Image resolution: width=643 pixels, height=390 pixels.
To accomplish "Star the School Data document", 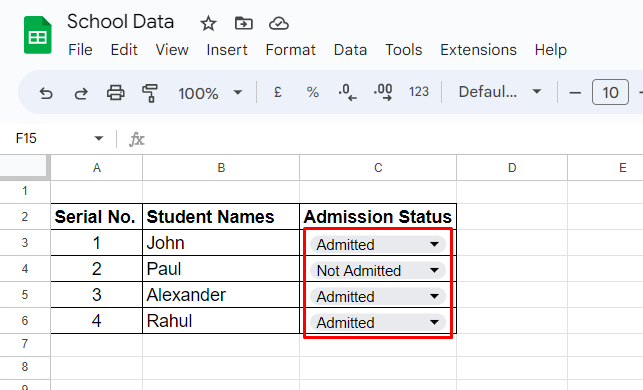I will click(208, 23).
